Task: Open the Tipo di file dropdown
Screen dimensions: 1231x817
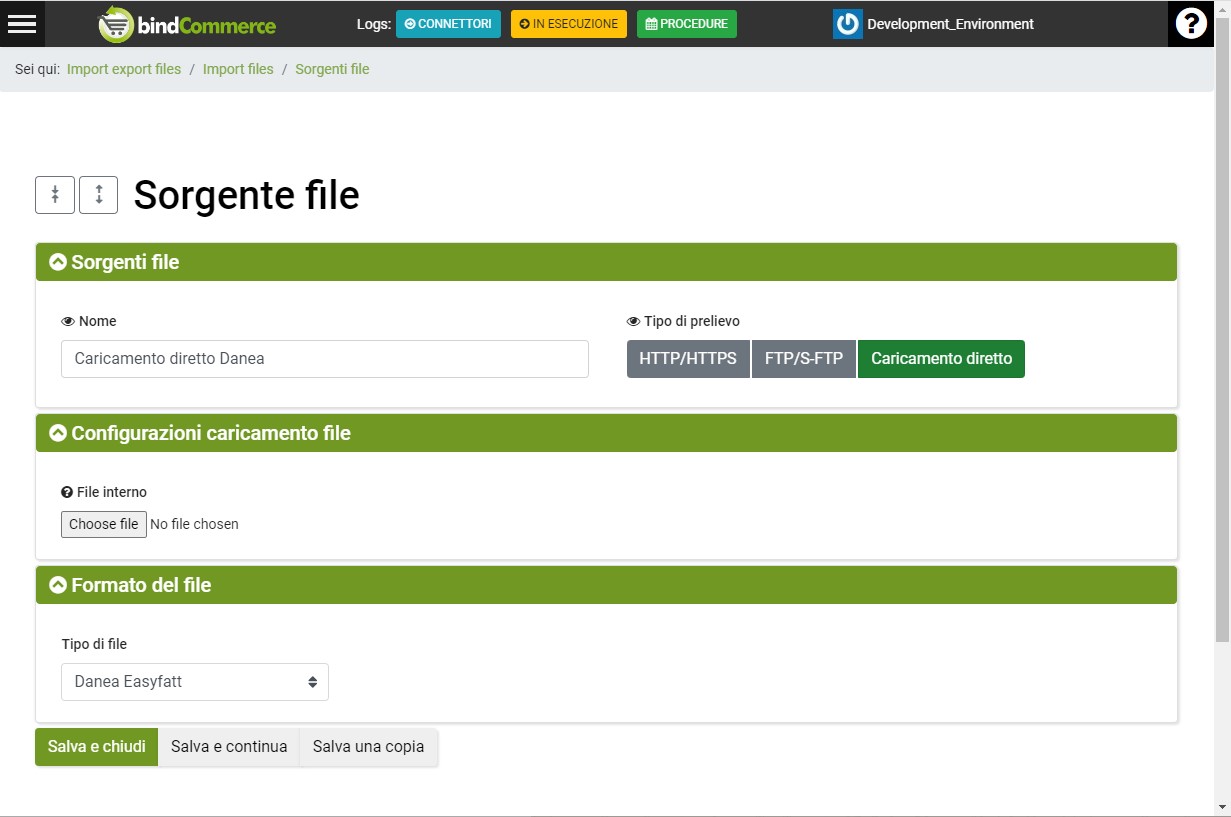Action: tap(195, 682)
